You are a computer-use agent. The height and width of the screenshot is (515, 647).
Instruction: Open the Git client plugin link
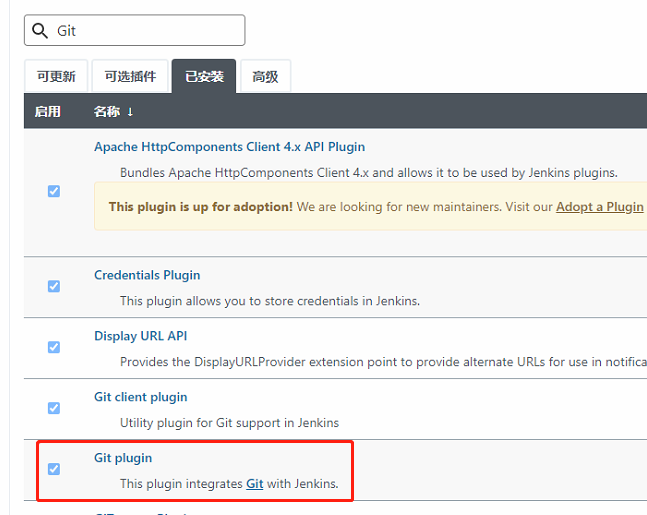pyautogui.click(x=141, y=397)
